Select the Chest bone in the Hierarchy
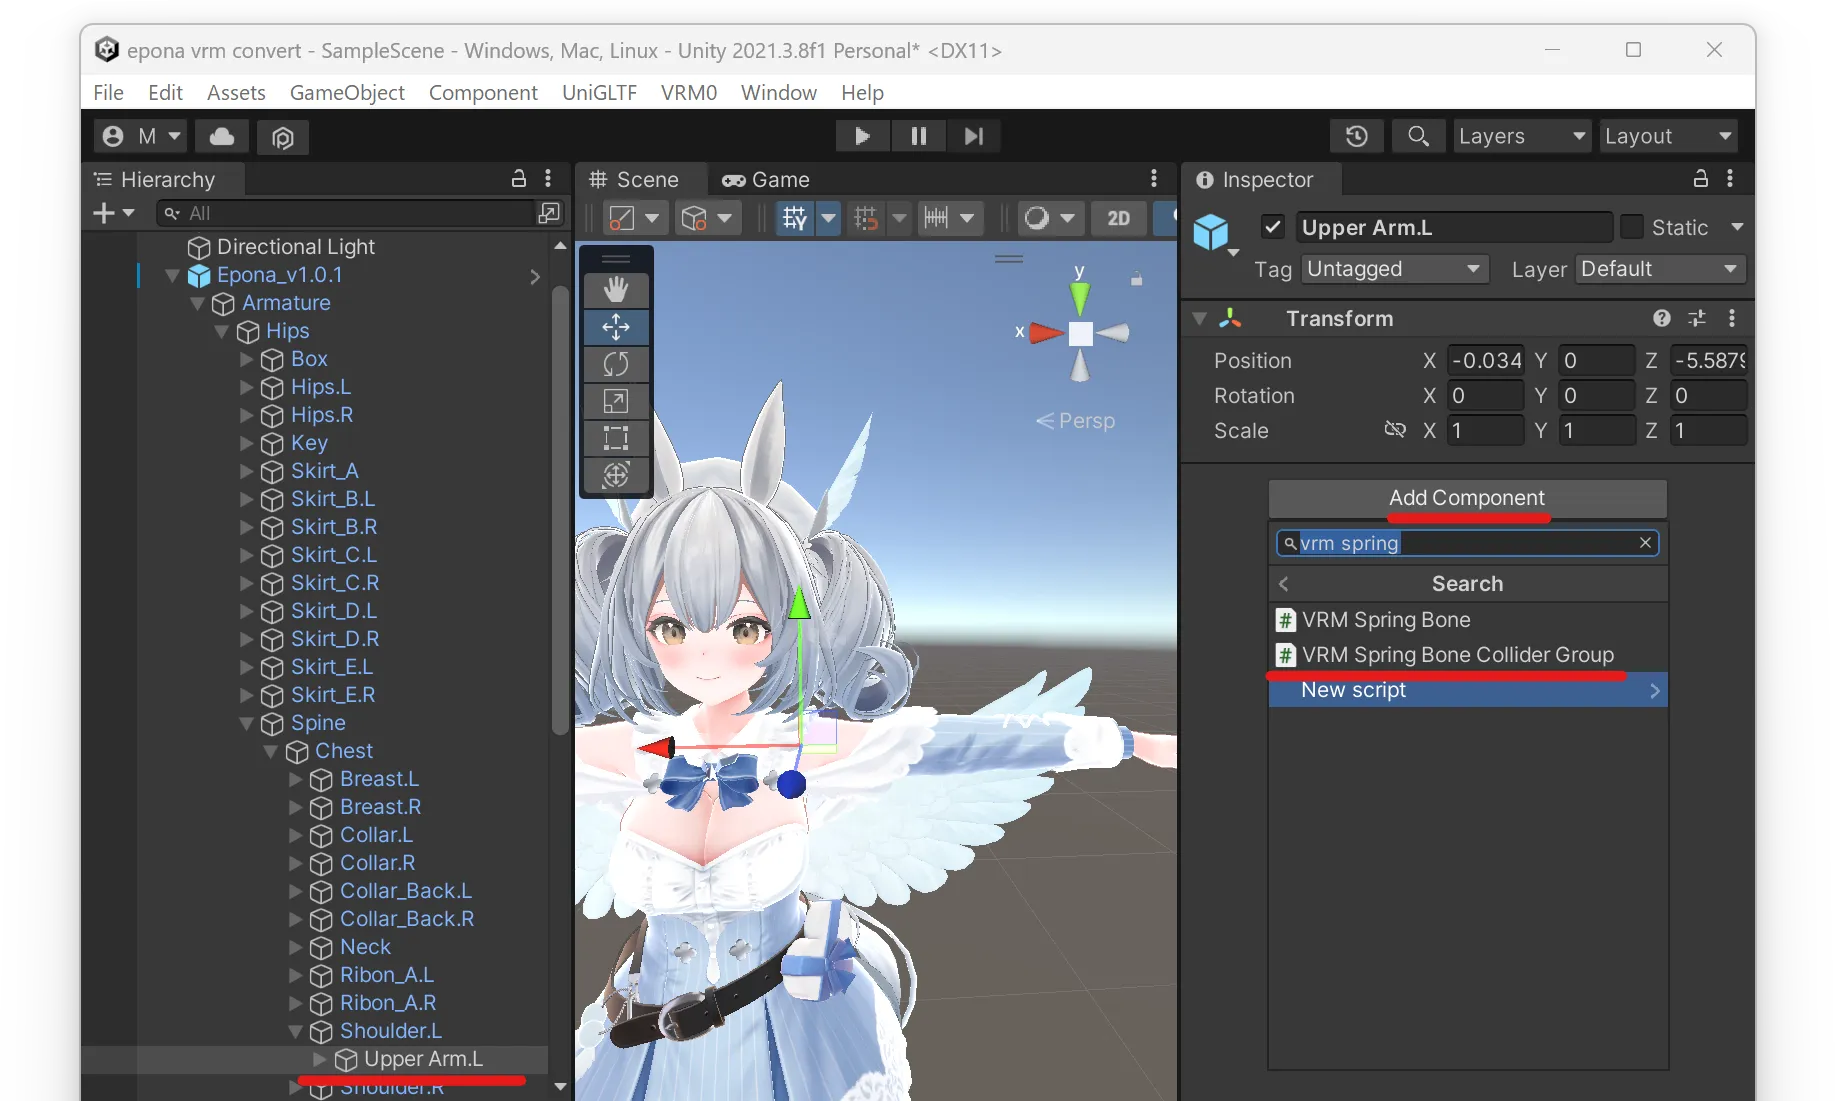Screen dimensions: 1837x1101 click(344, 751)
